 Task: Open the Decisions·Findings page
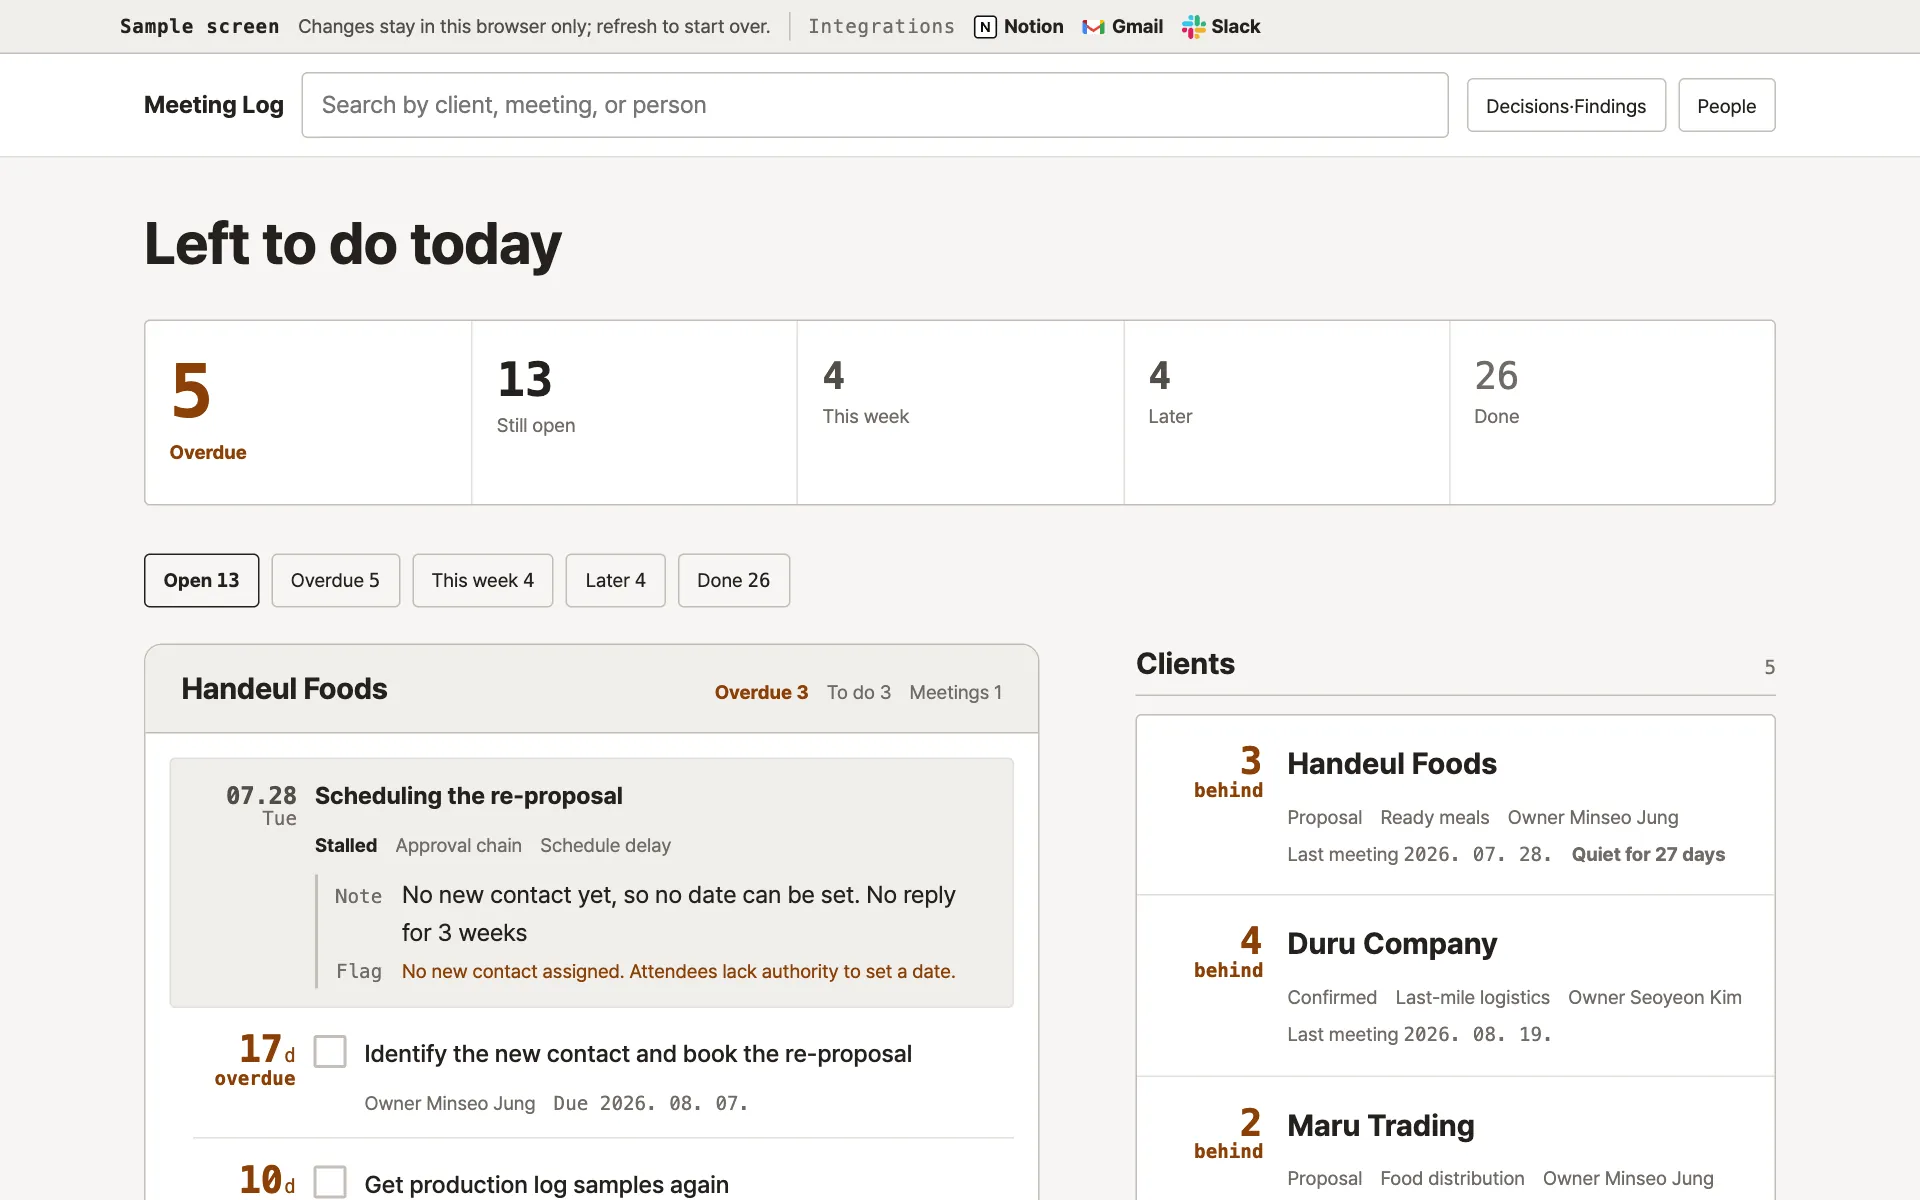tap(1566, 105)
